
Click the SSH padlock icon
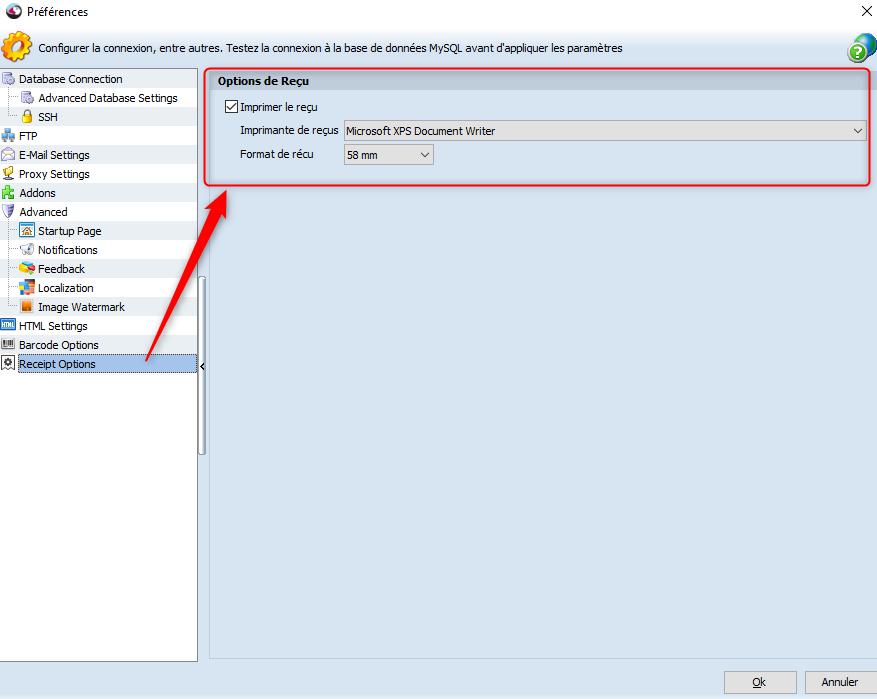click(27, 117)
